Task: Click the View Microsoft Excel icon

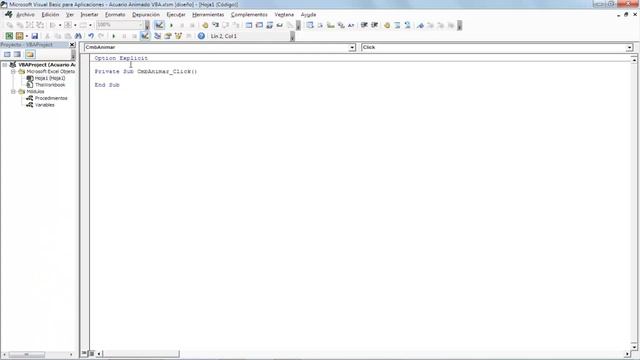Action: pyautogui.click(x=9, y=36)
